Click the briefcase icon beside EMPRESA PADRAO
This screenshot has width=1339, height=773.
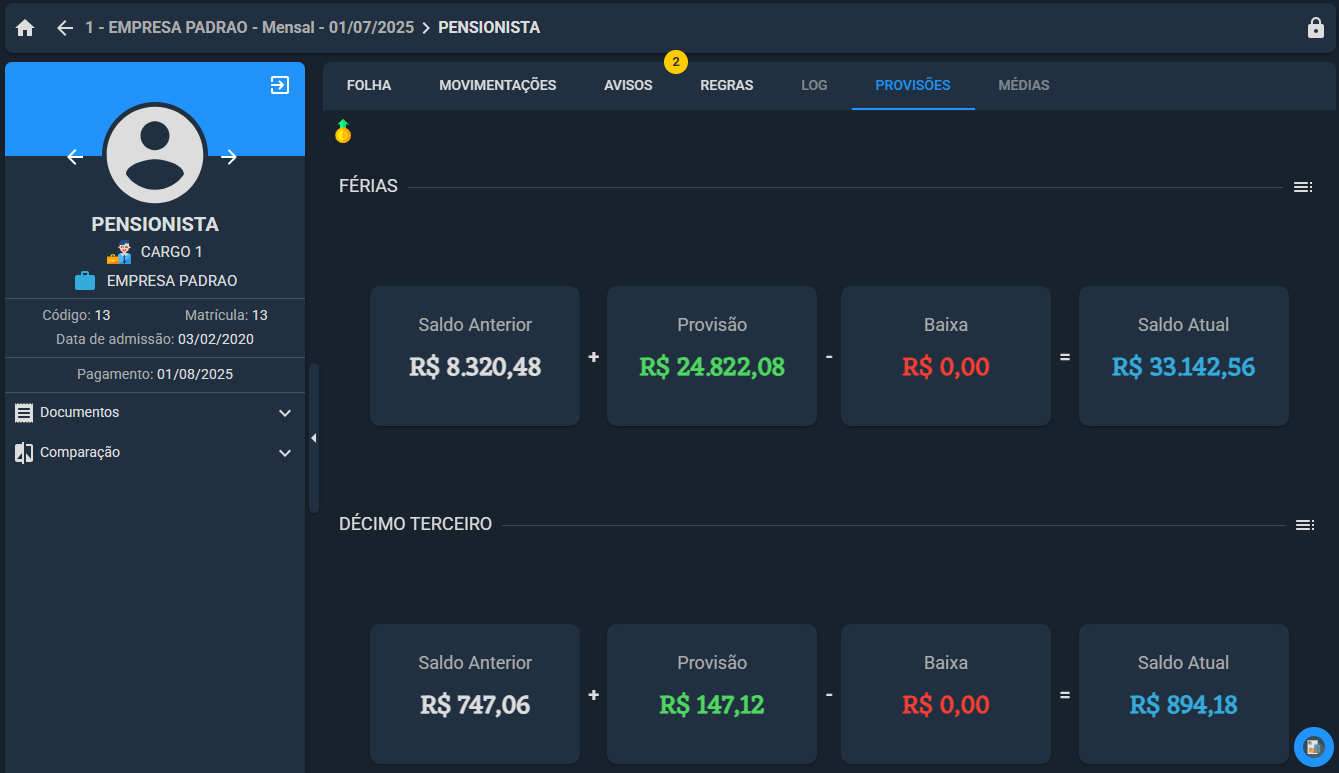(85, 281)
